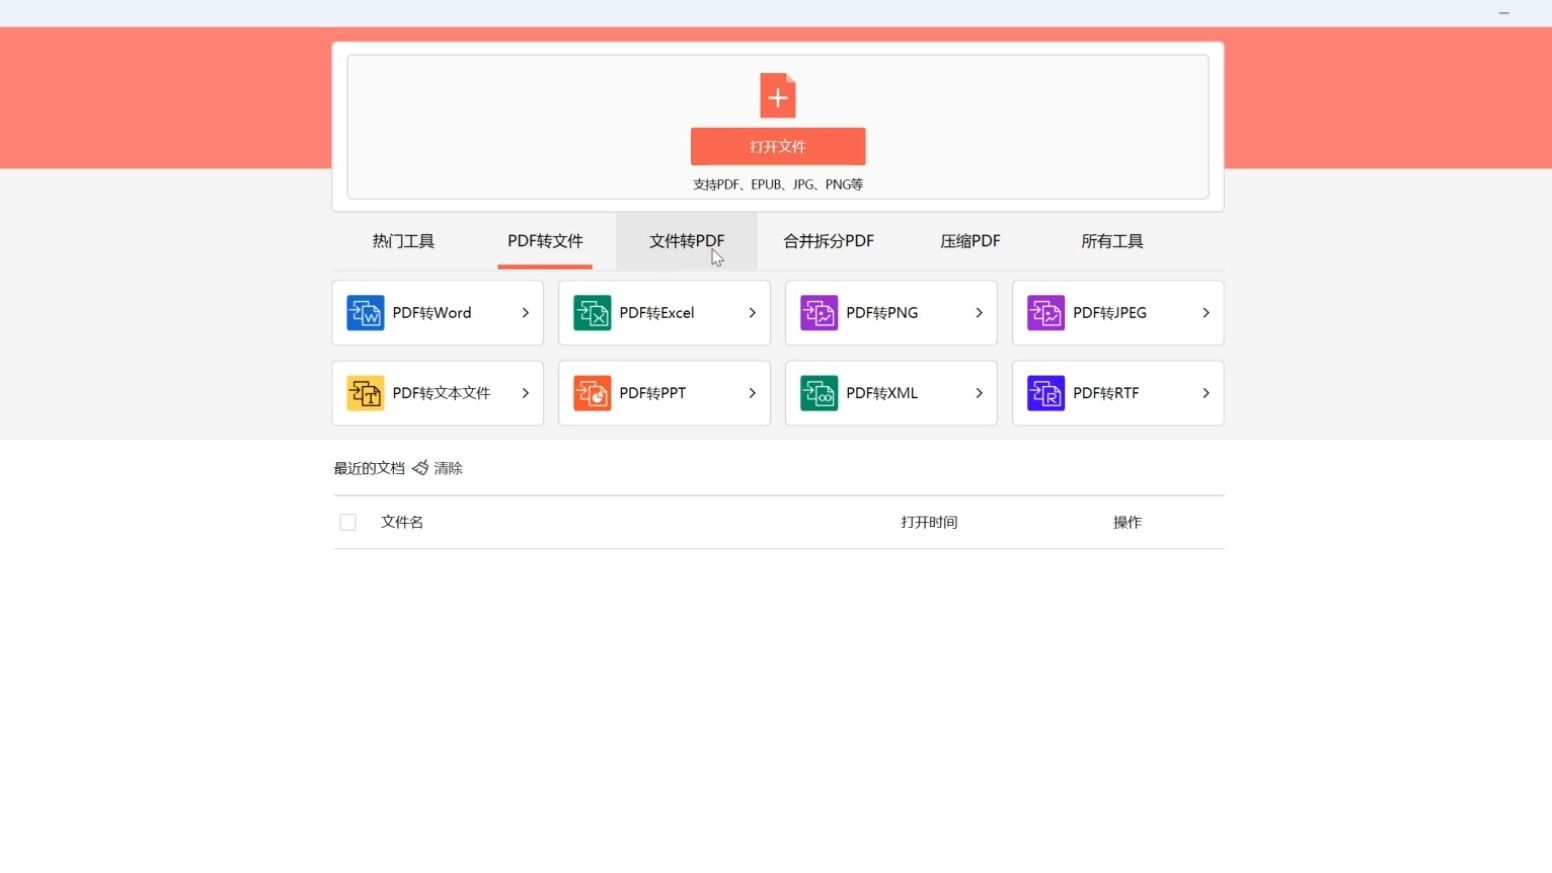Expand the PDF转XML chevron arrow
Screen dimensions: 1552x873
point(979,393)
